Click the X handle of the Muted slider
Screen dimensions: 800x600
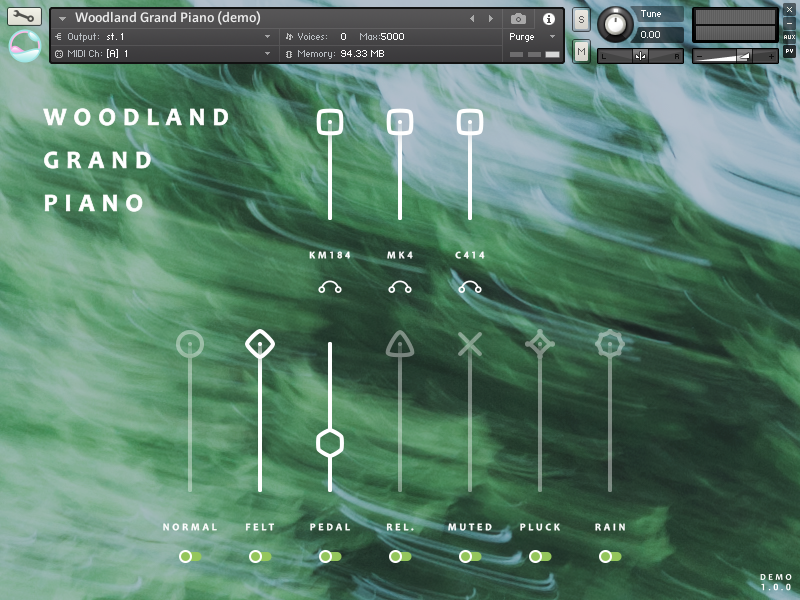tap(469, 343)
